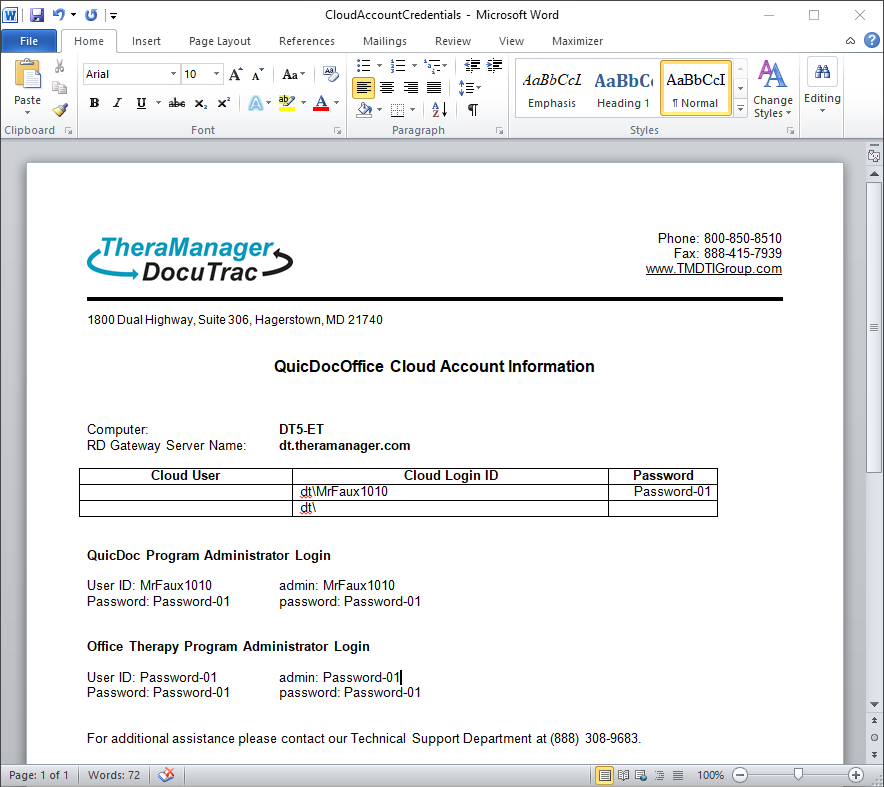Open Line Spacing dropdown
This screenshot has width=884, height=787.
[x=470, y=87]
